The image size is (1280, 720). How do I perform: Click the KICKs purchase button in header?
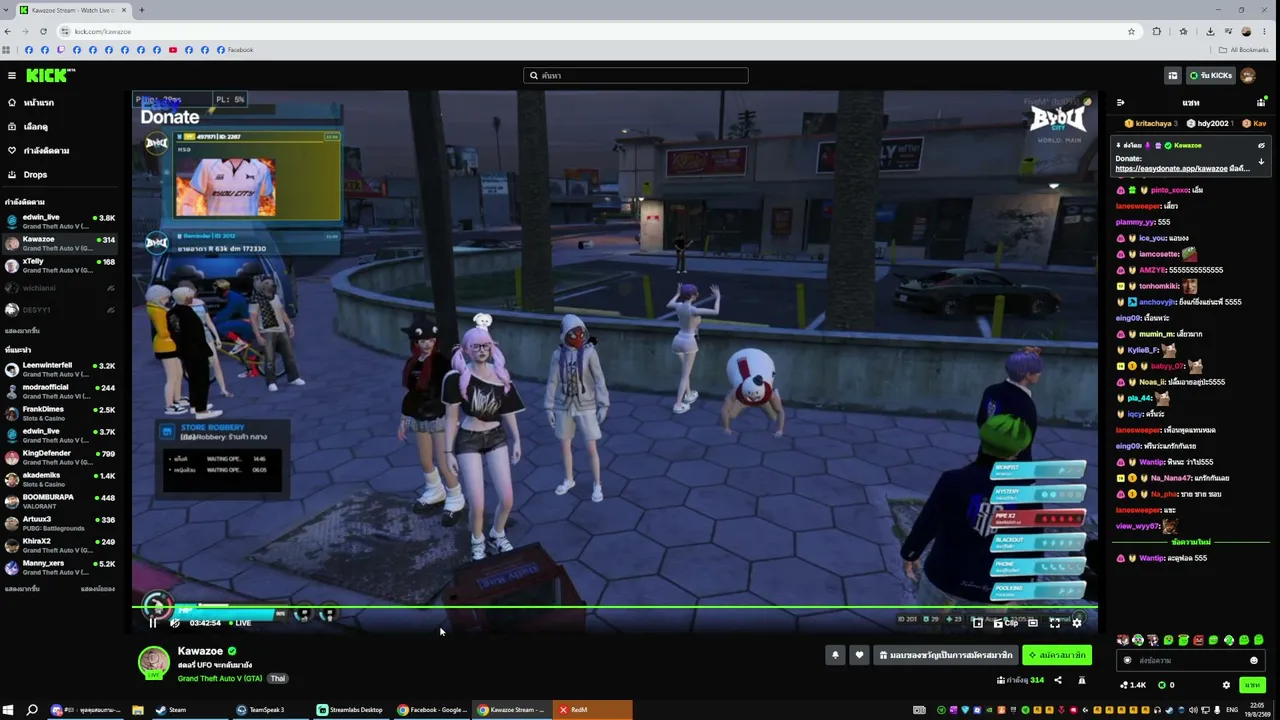click(1210, 75)
